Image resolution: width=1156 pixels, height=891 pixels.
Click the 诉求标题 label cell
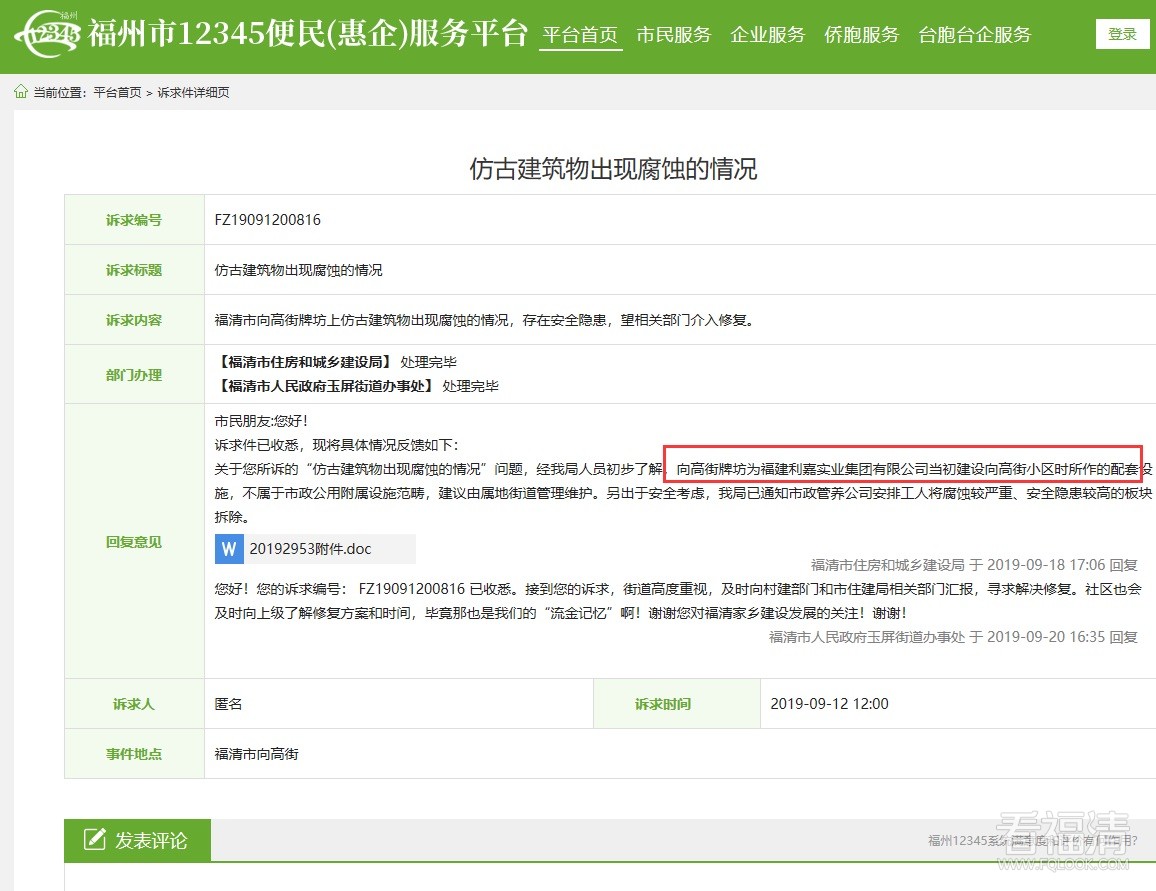(x=134, y=270)
